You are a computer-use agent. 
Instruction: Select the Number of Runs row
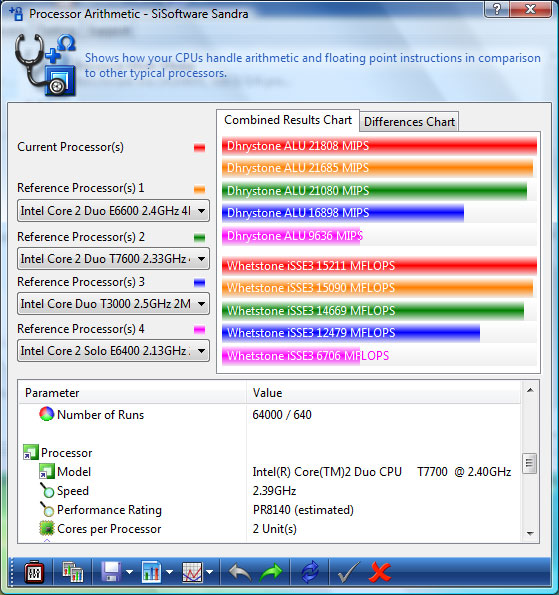(269, 414)
